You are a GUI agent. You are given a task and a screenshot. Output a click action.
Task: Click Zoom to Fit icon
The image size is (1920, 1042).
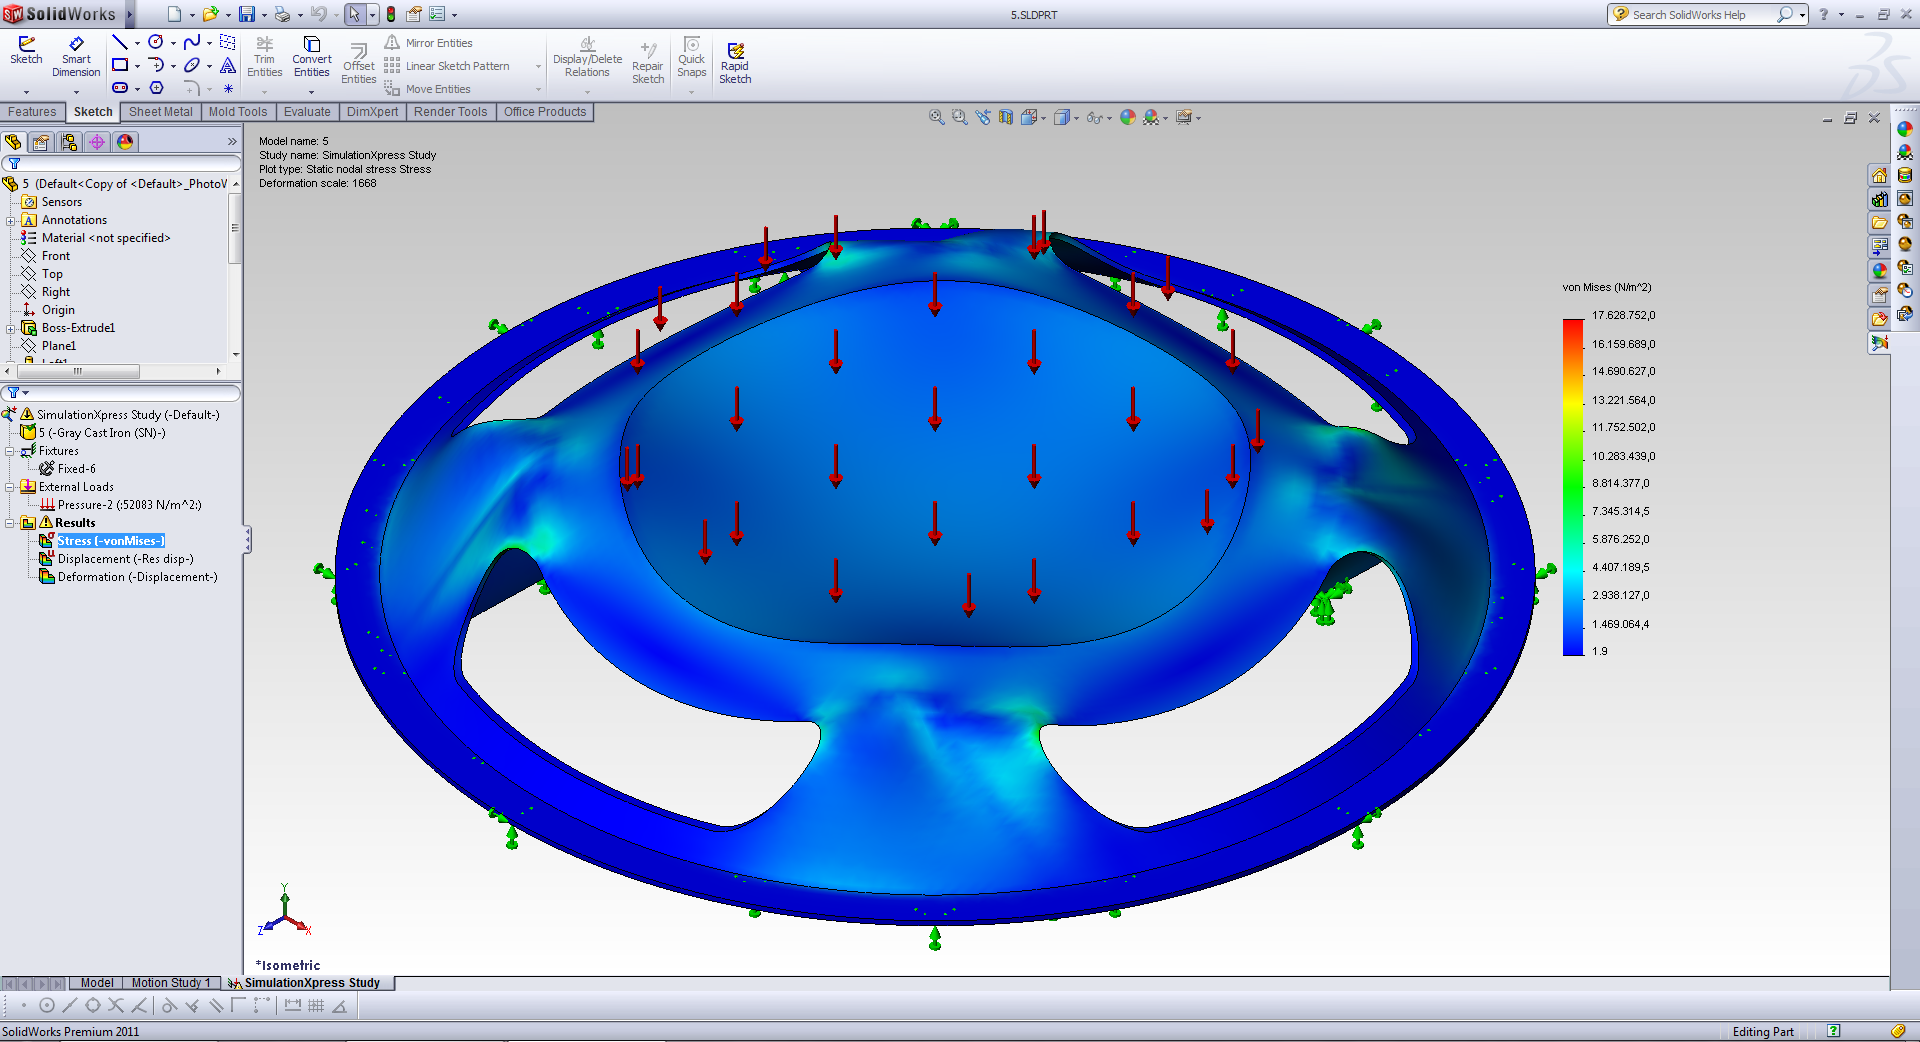pyautogui.click(x=936, y=117)
